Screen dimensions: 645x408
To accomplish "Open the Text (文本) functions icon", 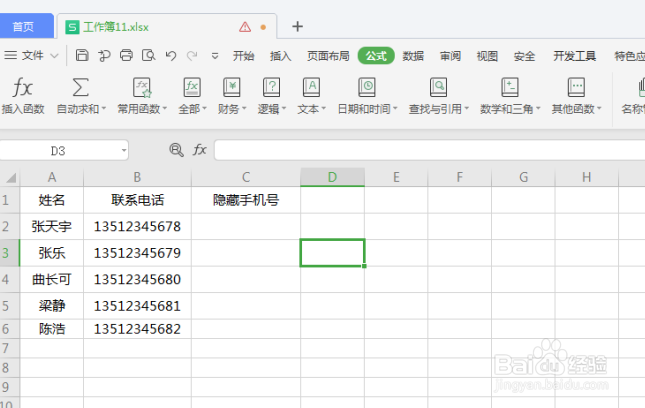I will (311, 87).
